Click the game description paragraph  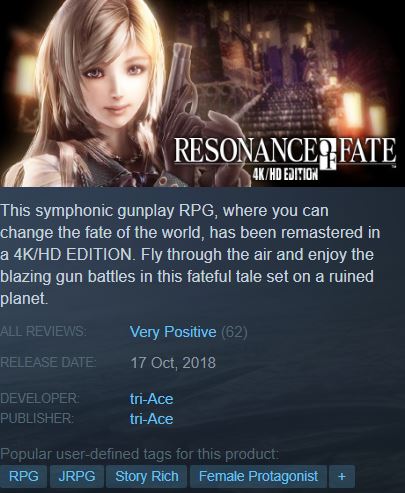[190, 254]
